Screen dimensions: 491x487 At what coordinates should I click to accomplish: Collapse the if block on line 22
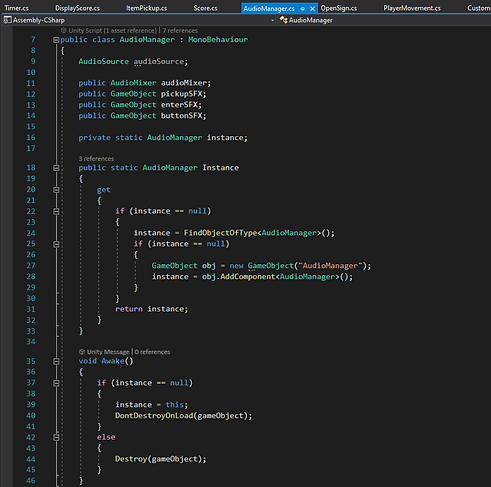[x=56, y=211]
